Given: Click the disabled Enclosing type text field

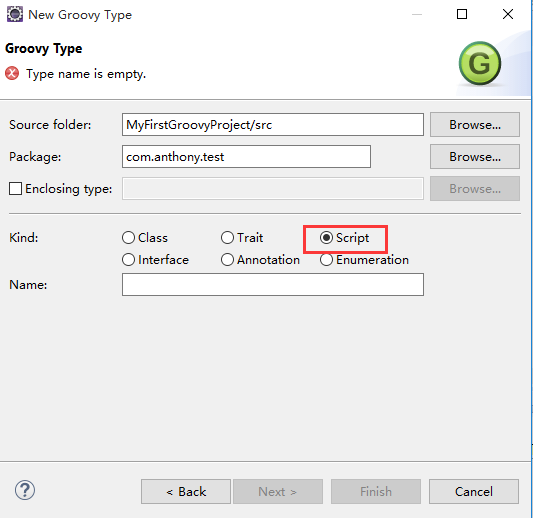Looking at the screenshot, I should click(x=273, y=188).
